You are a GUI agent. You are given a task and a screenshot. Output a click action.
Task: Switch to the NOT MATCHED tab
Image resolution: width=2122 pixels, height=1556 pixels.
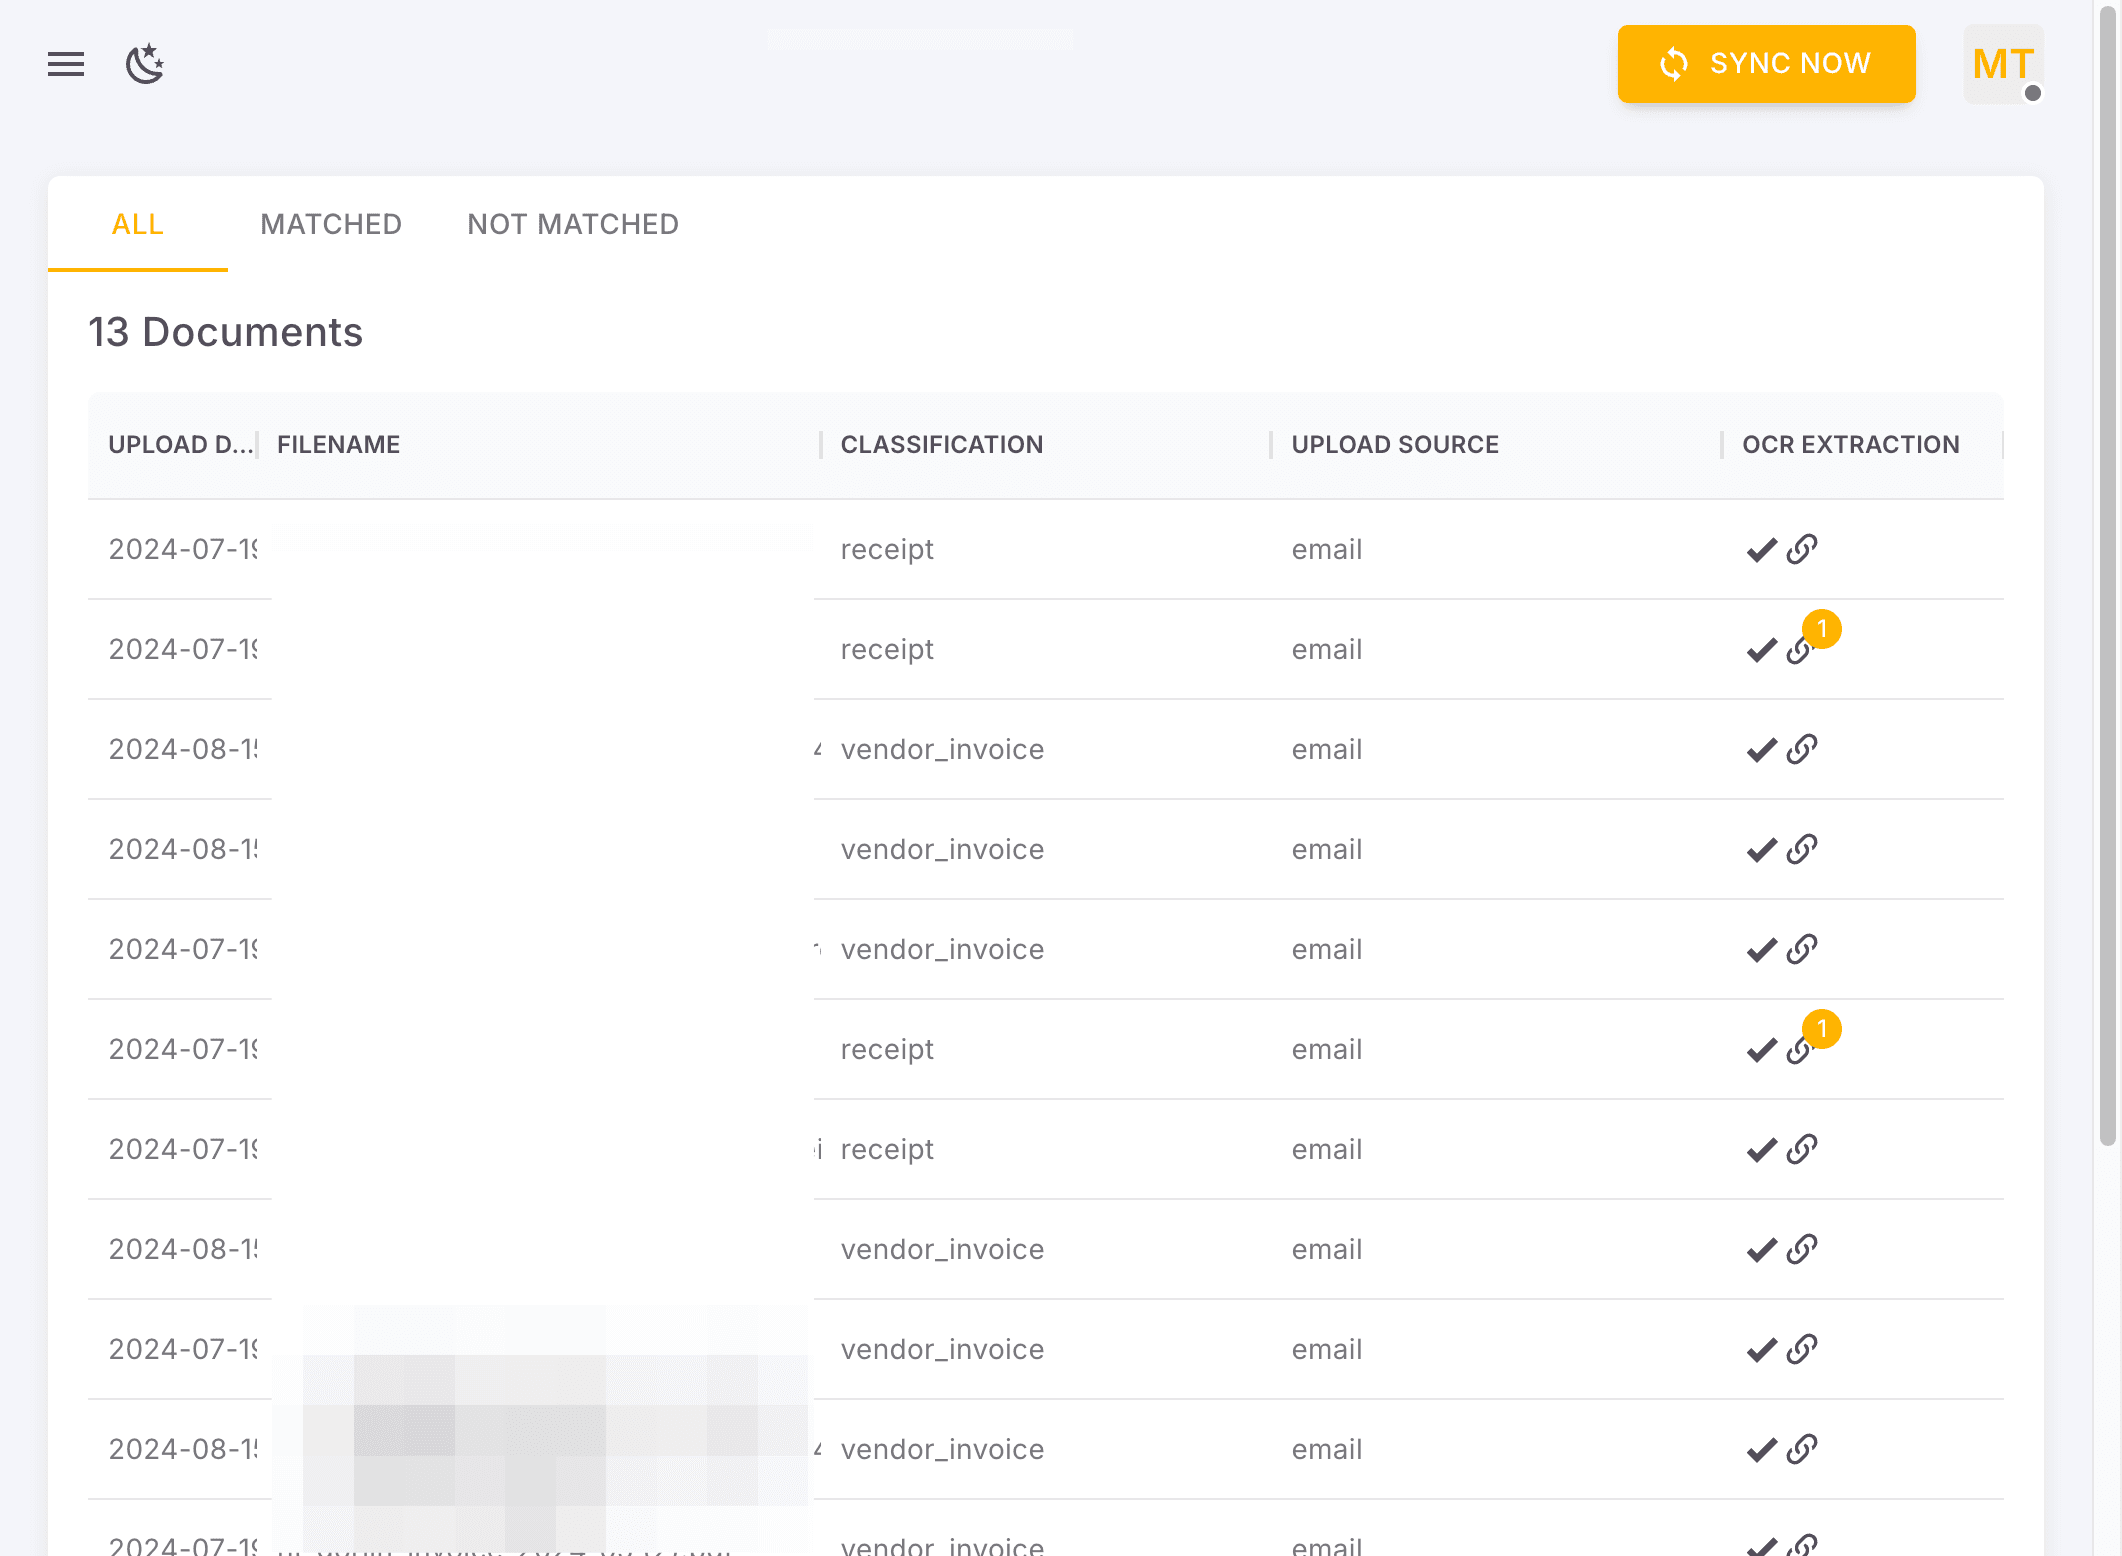click(572, 224)
